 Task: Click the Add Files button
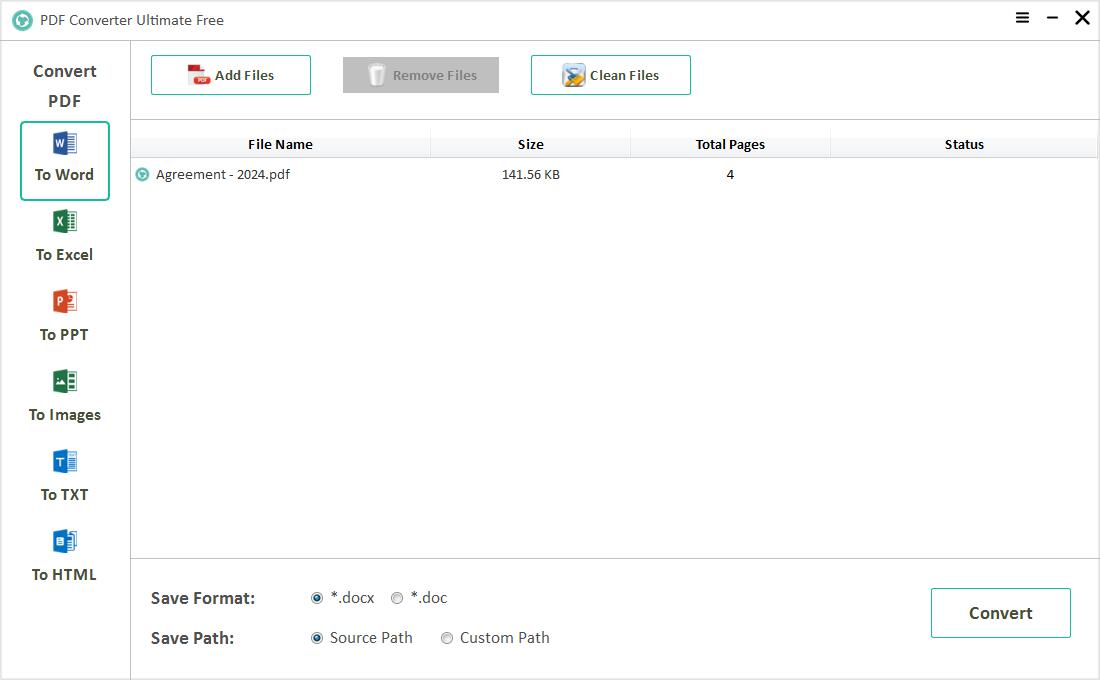(x=230, y=74)
